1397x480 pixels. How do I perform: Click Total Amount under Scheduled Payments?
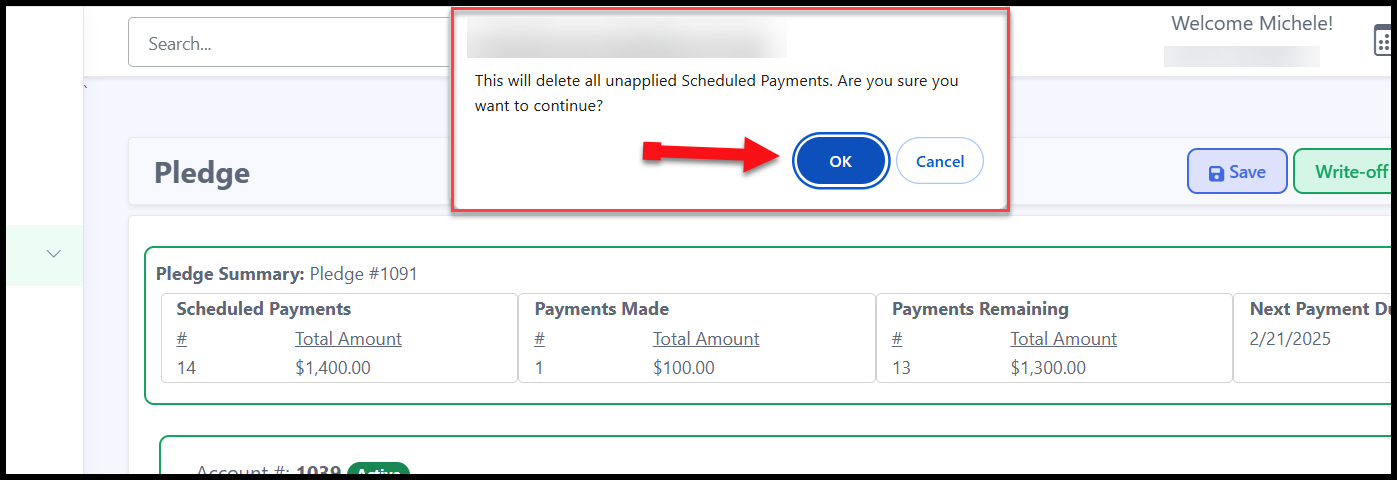348,339
